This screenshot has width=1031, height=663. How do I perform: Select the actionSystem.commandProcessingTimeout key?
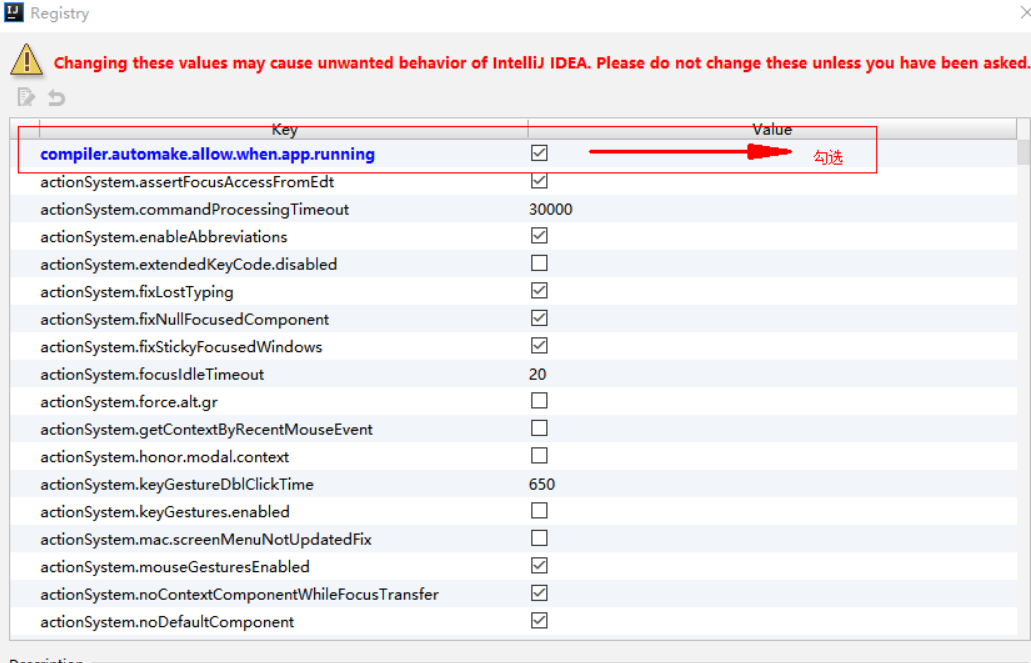195,209
